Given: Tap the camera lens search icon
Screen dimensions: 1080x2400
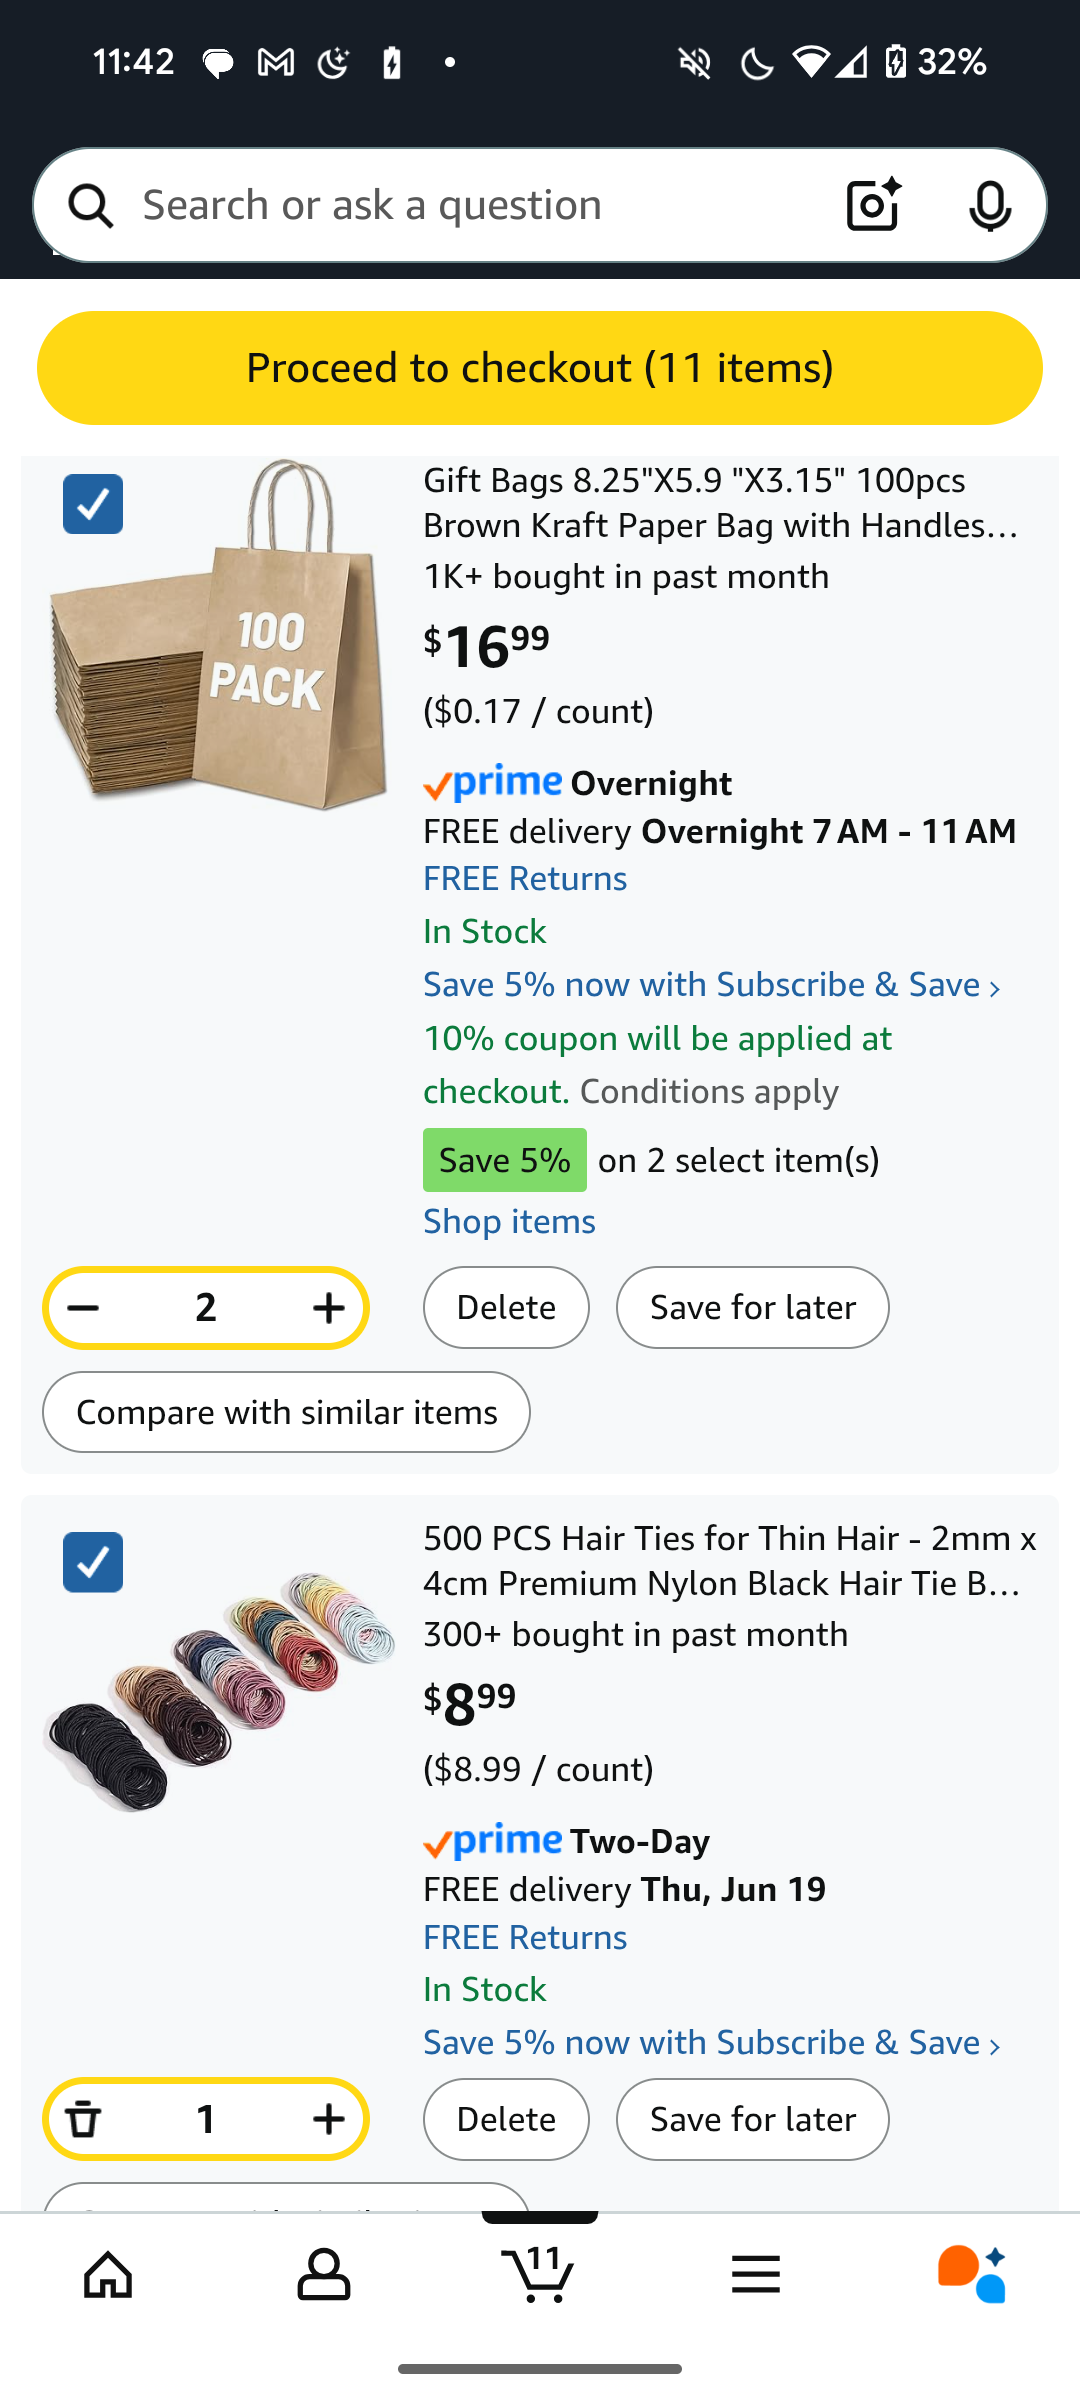Looking at the screenshot, I should click(873, 205).
